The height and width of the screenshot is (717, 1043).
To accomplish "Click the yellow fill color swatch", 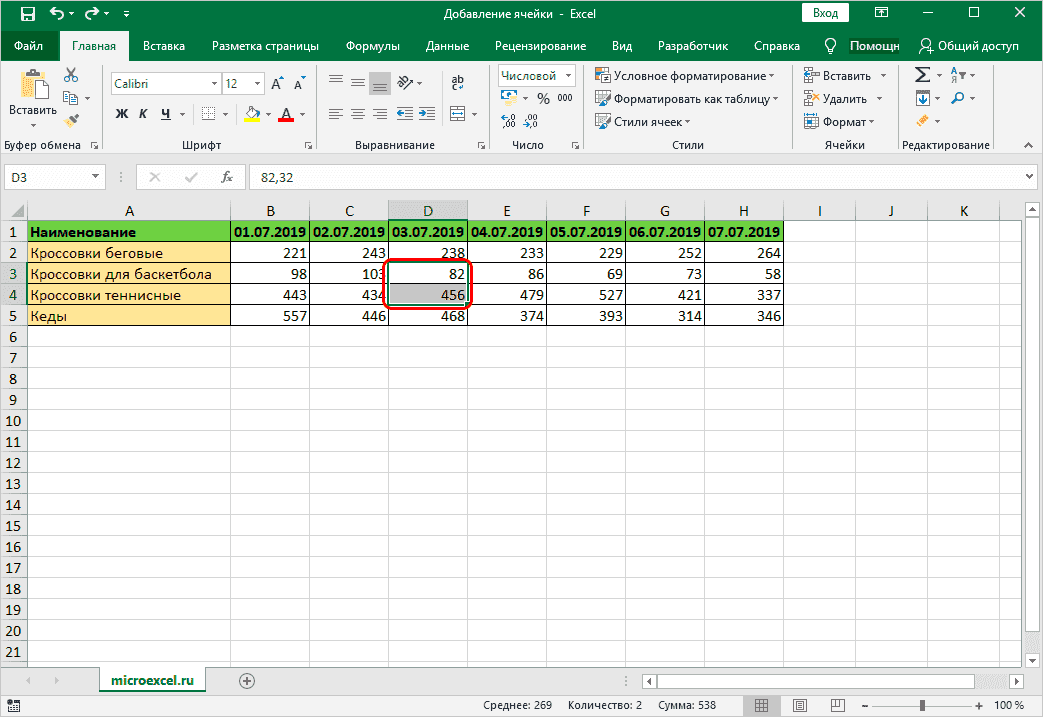I will click(252, 114).
